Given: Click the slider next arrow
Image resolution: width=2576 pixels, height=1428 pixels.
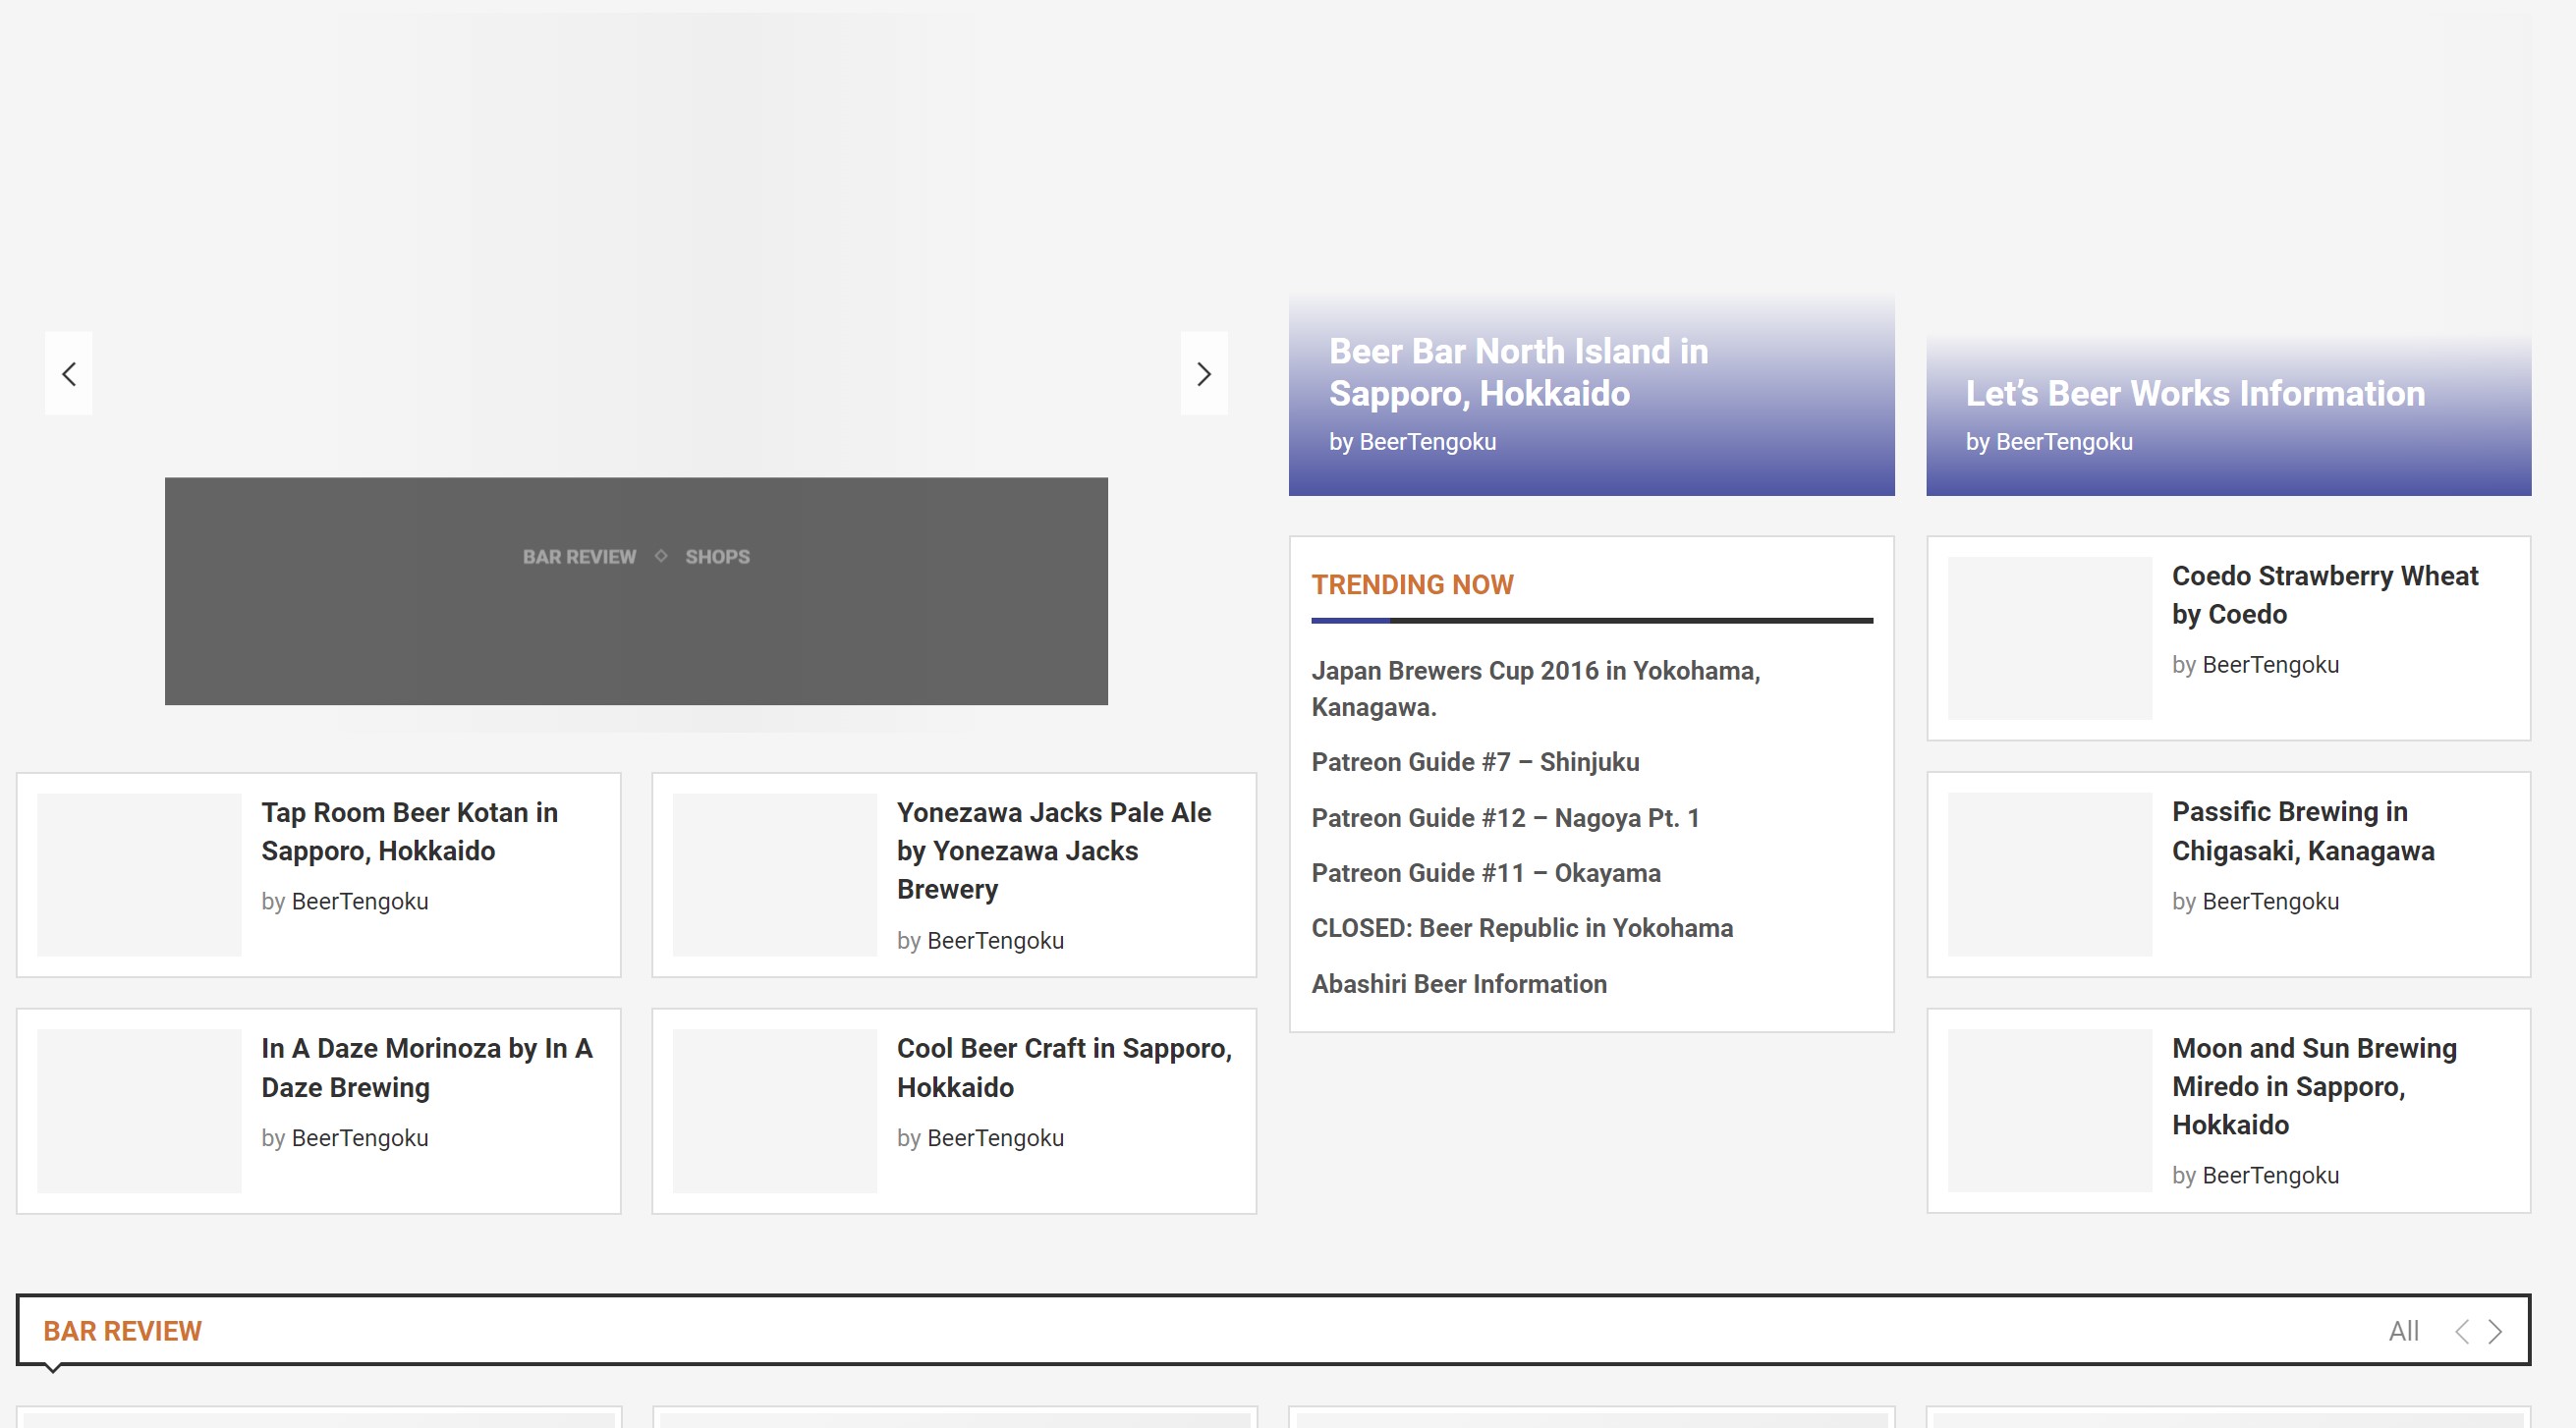Looking at the screenshot, I should 1204,374.
